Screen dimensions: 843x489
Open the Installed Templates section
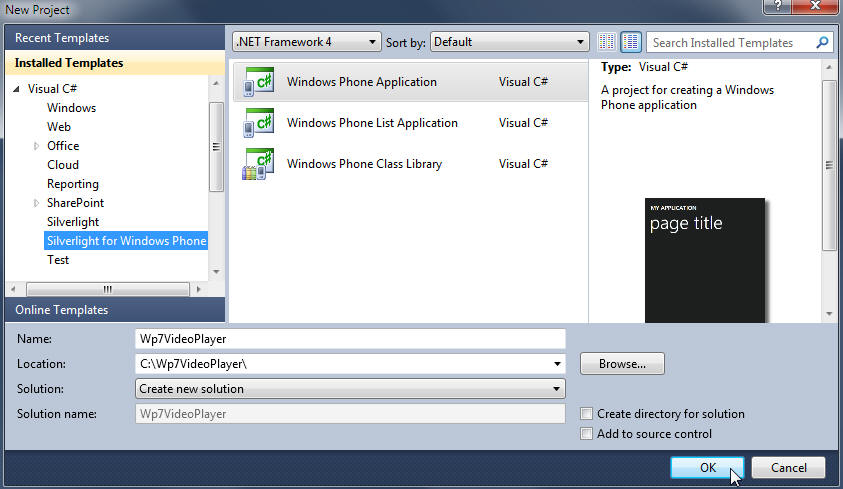(x=115, y=63)
